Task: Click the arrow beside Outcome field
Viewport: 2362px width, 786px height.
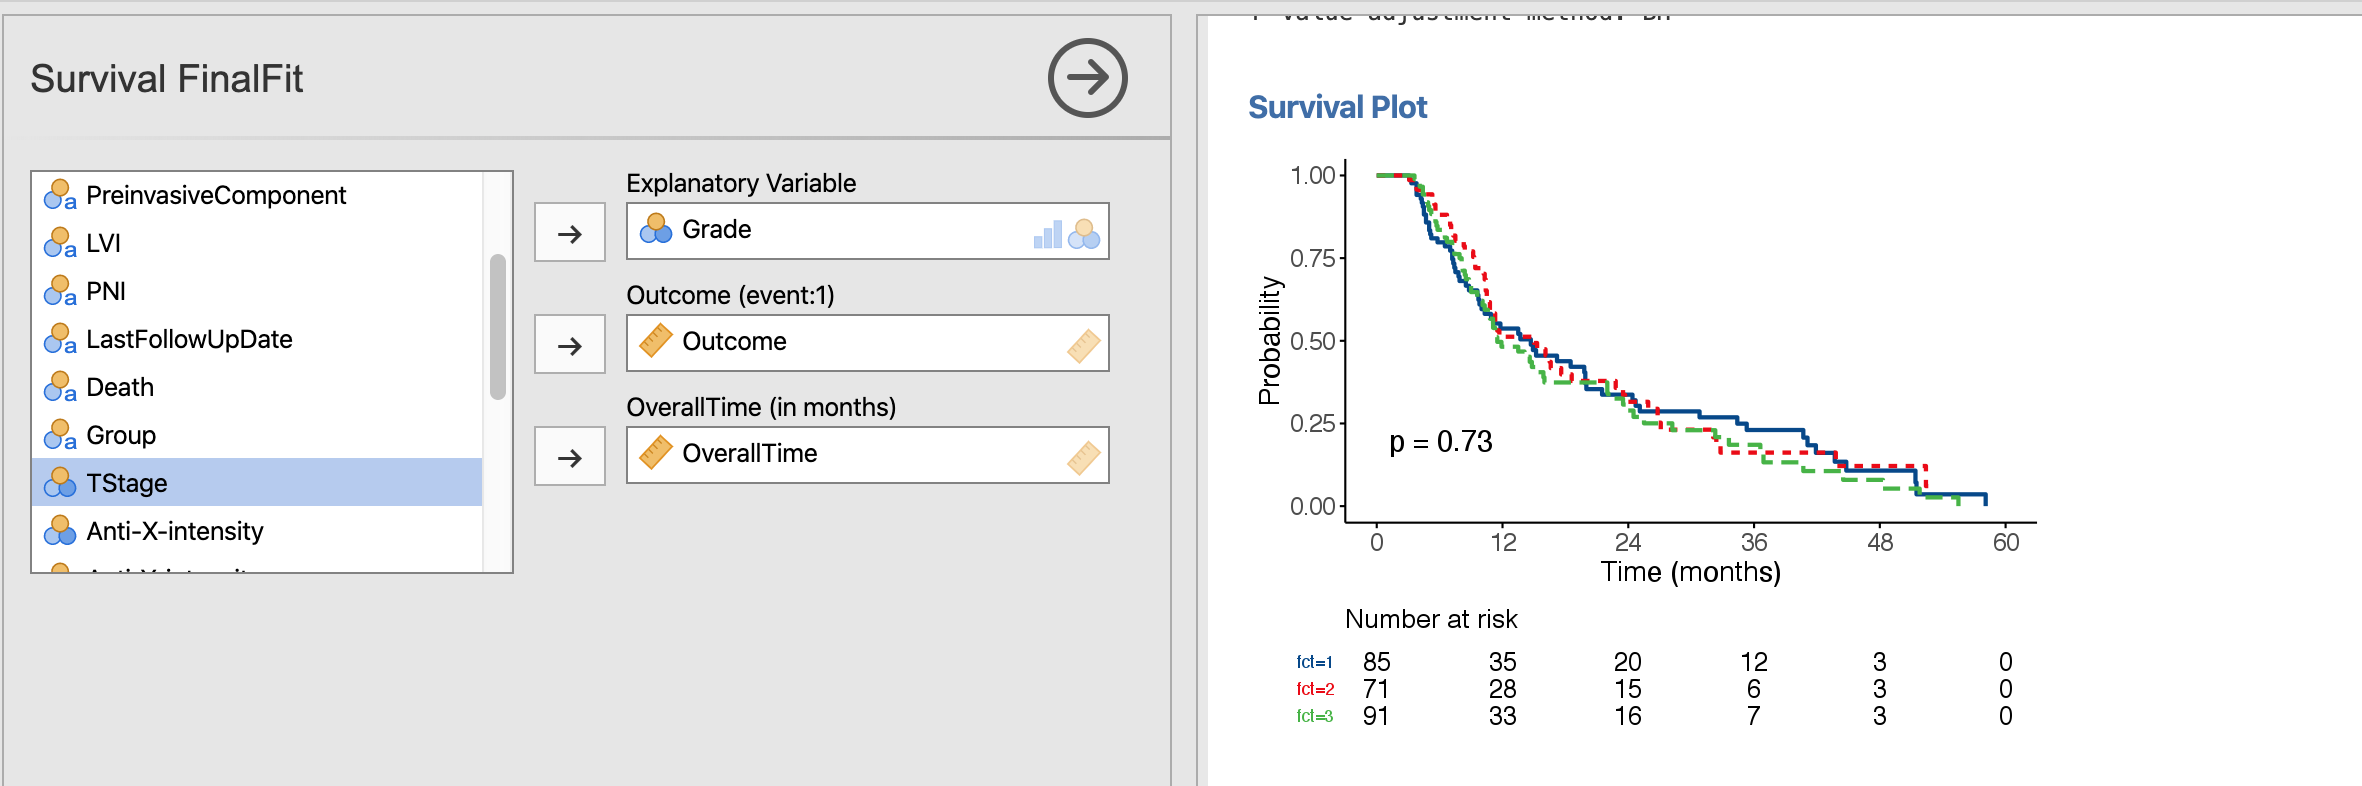Action: click(569, 345)
